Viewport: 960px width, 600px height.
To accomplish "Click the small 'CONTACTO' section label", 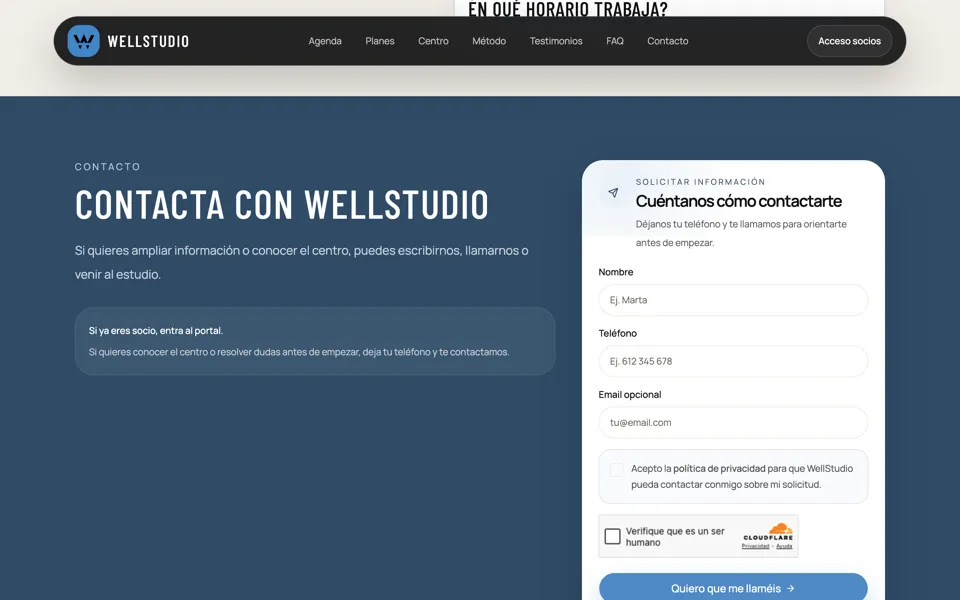I will tap(108, 167).
